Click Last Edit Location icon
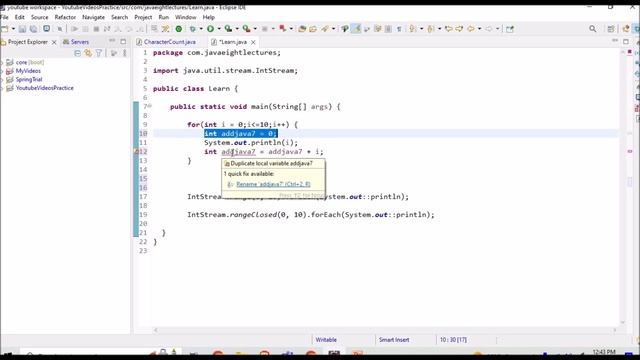 (x=448, y=29)
